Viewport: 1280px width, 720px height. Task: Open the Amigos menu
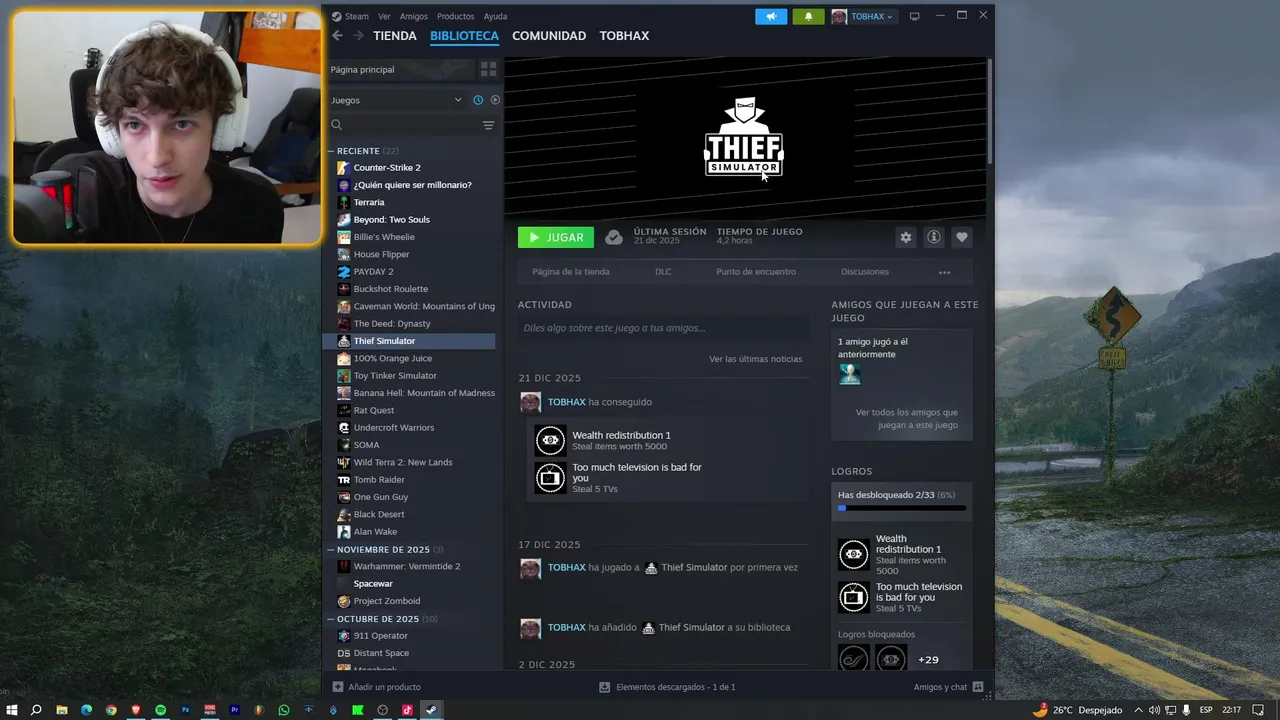tap(414, 16)
